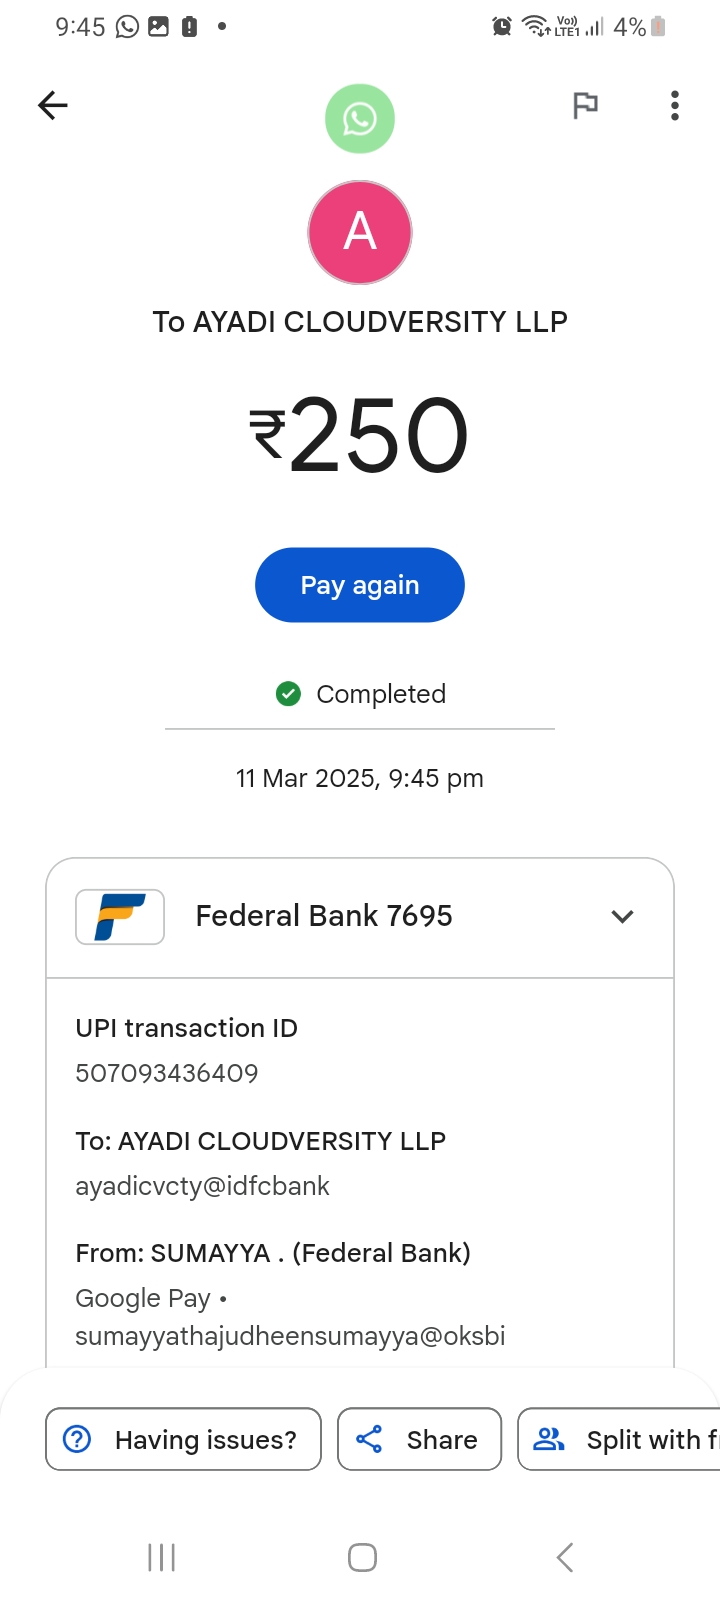
Task: Tap the back arrow icon
Action: (52, 105)
